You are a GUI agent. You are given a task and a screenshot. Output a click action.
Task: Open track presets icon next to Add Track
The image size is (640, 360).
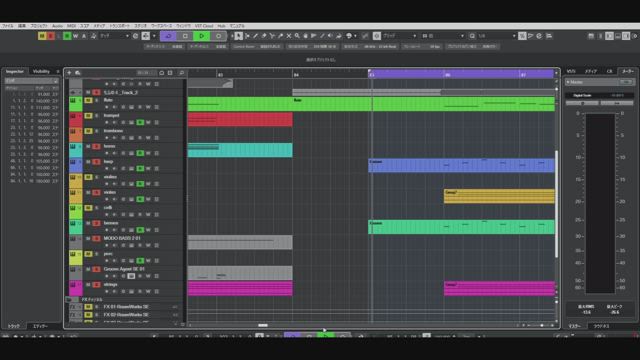coord(78,73)
